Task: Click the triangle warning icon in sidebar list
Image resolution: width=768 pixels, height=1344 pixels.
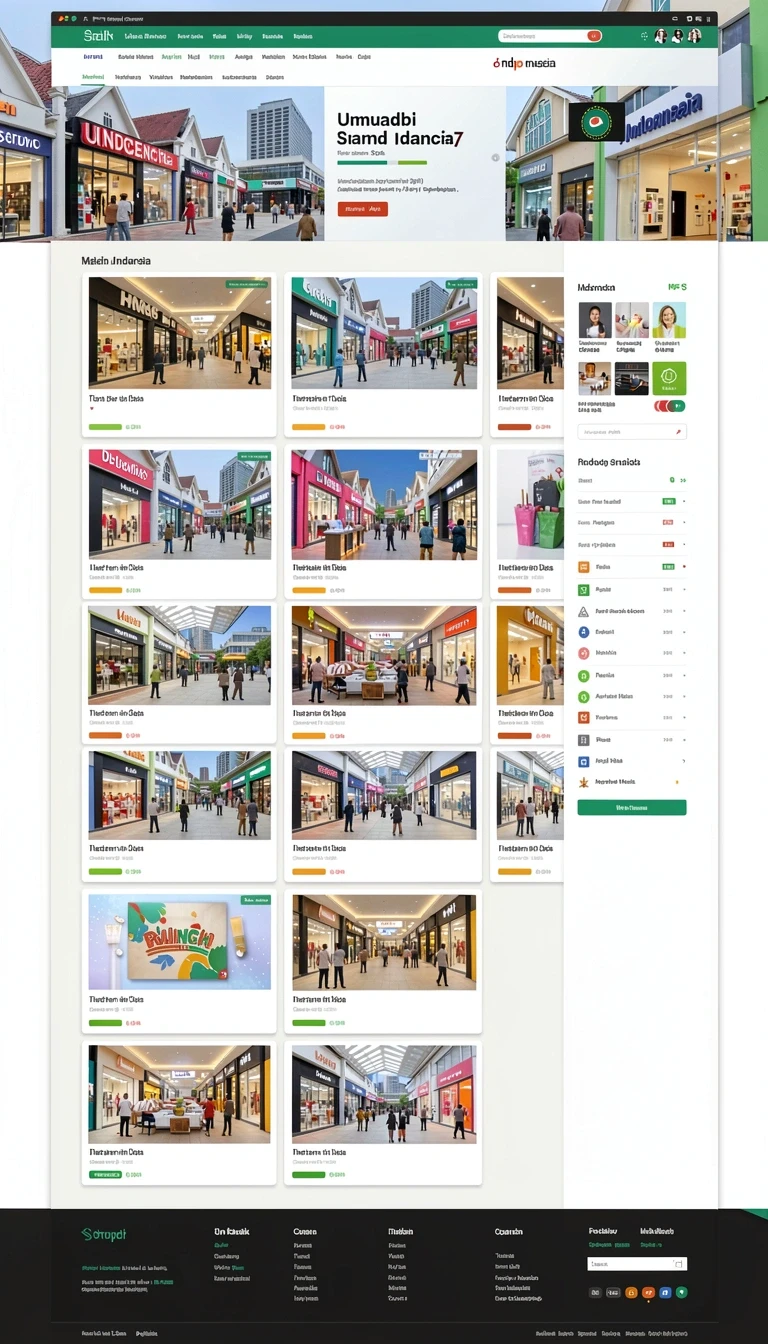Action: click(x=584, y=611)
